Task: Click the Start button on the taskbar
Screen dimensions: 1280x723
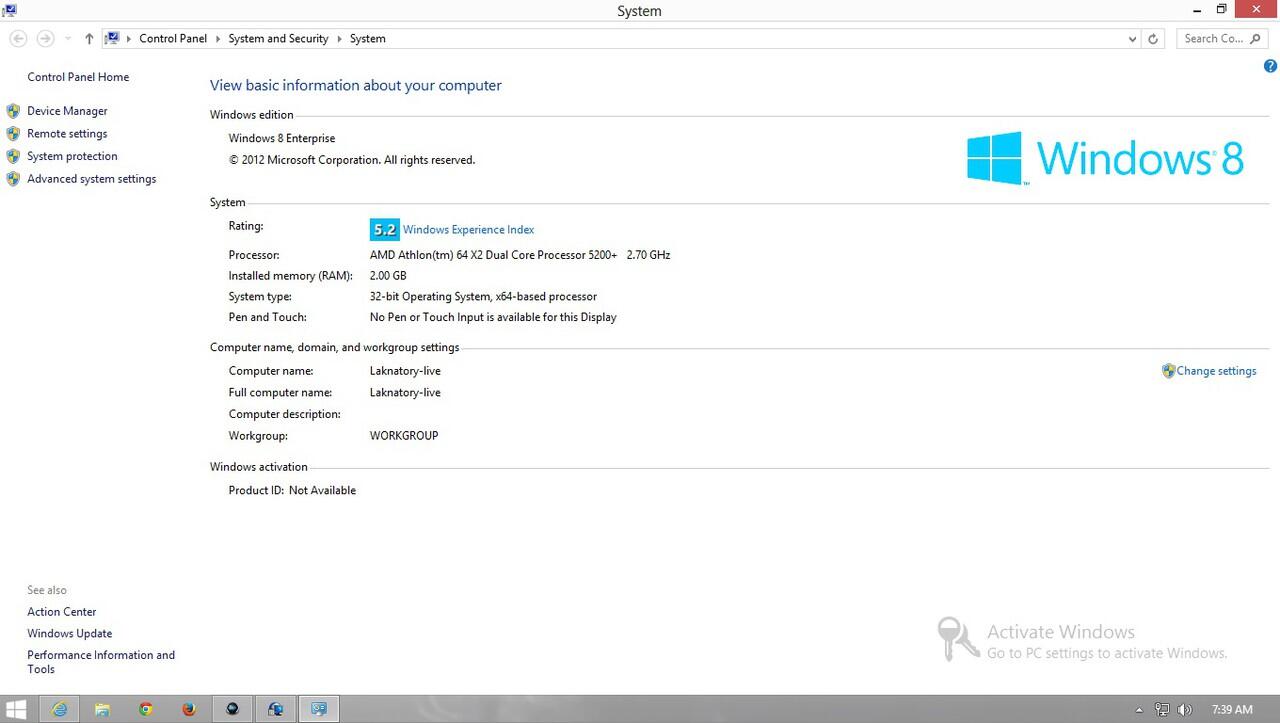Action: coord(17,709)
